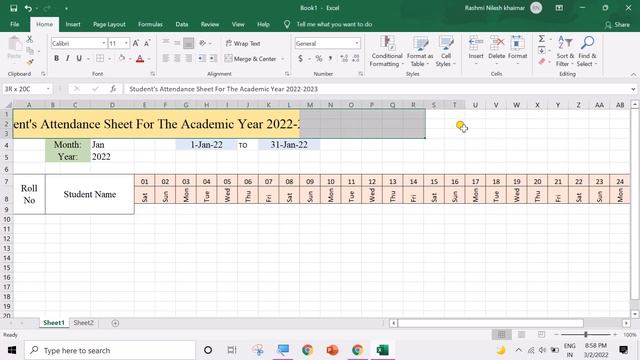Open the Format cells menu
This screenshot has height=360, width=640.
pyautogui.click(x=518, y=51)
